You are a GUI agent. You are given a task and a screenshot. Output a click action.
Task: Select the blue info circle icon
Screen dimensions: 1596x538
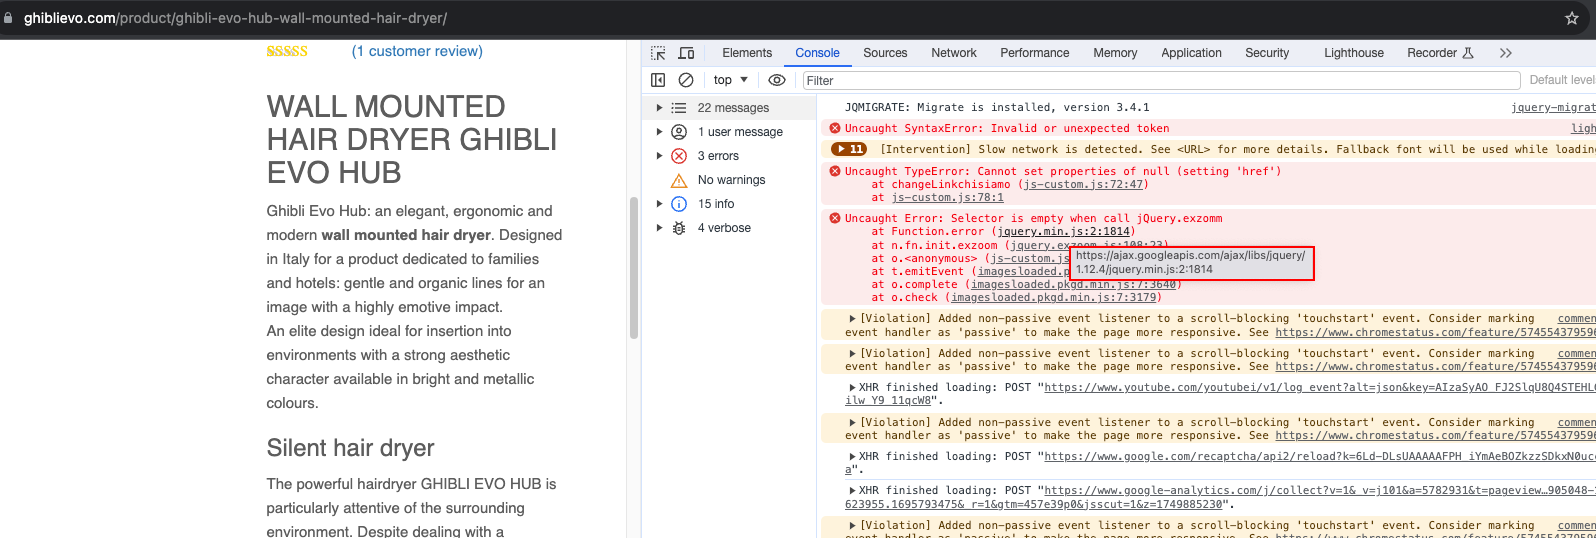(679, 204)
